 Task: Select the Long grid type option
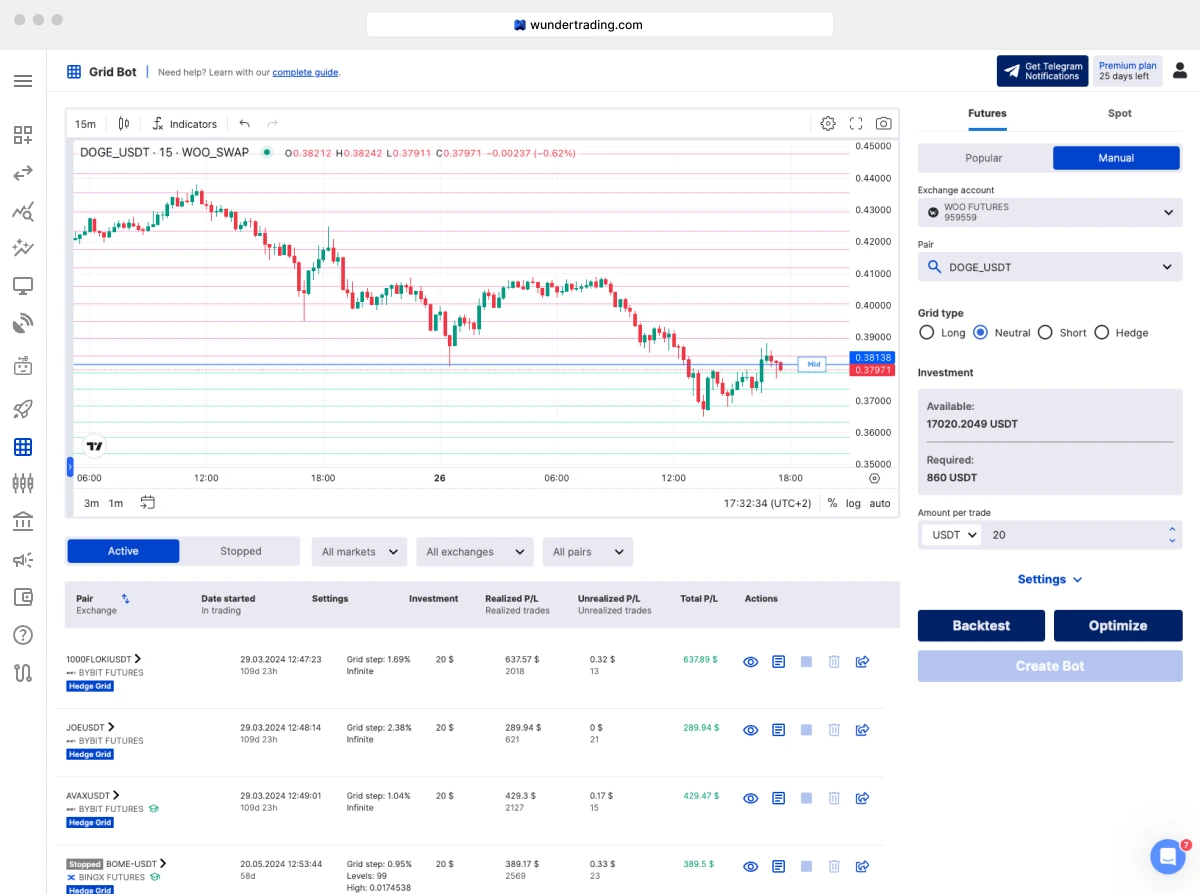[x=928, y=332]
